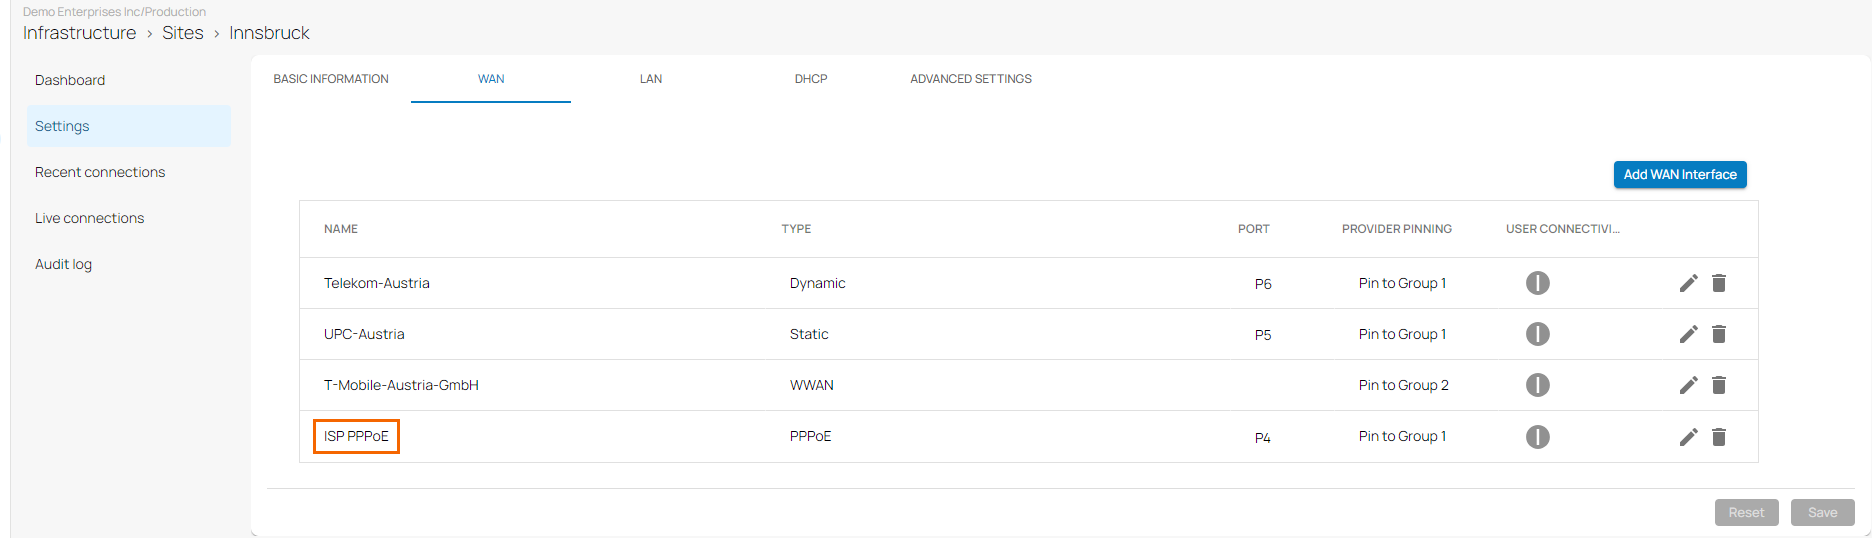Switch to the LAN tab
This screenshot has width=1872, height=538.
(651, 79)
